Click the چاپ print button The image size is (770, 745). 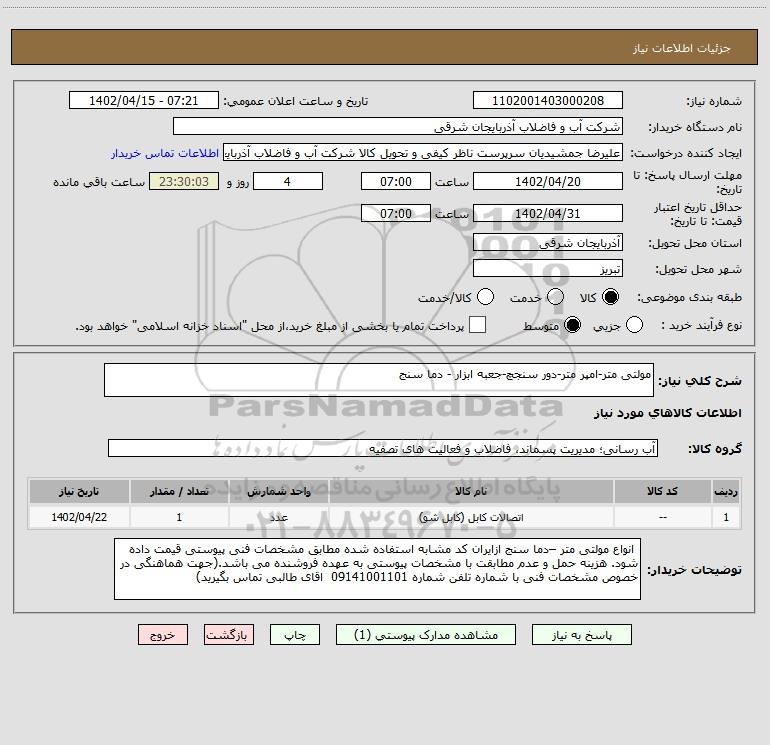coord(295,635)
